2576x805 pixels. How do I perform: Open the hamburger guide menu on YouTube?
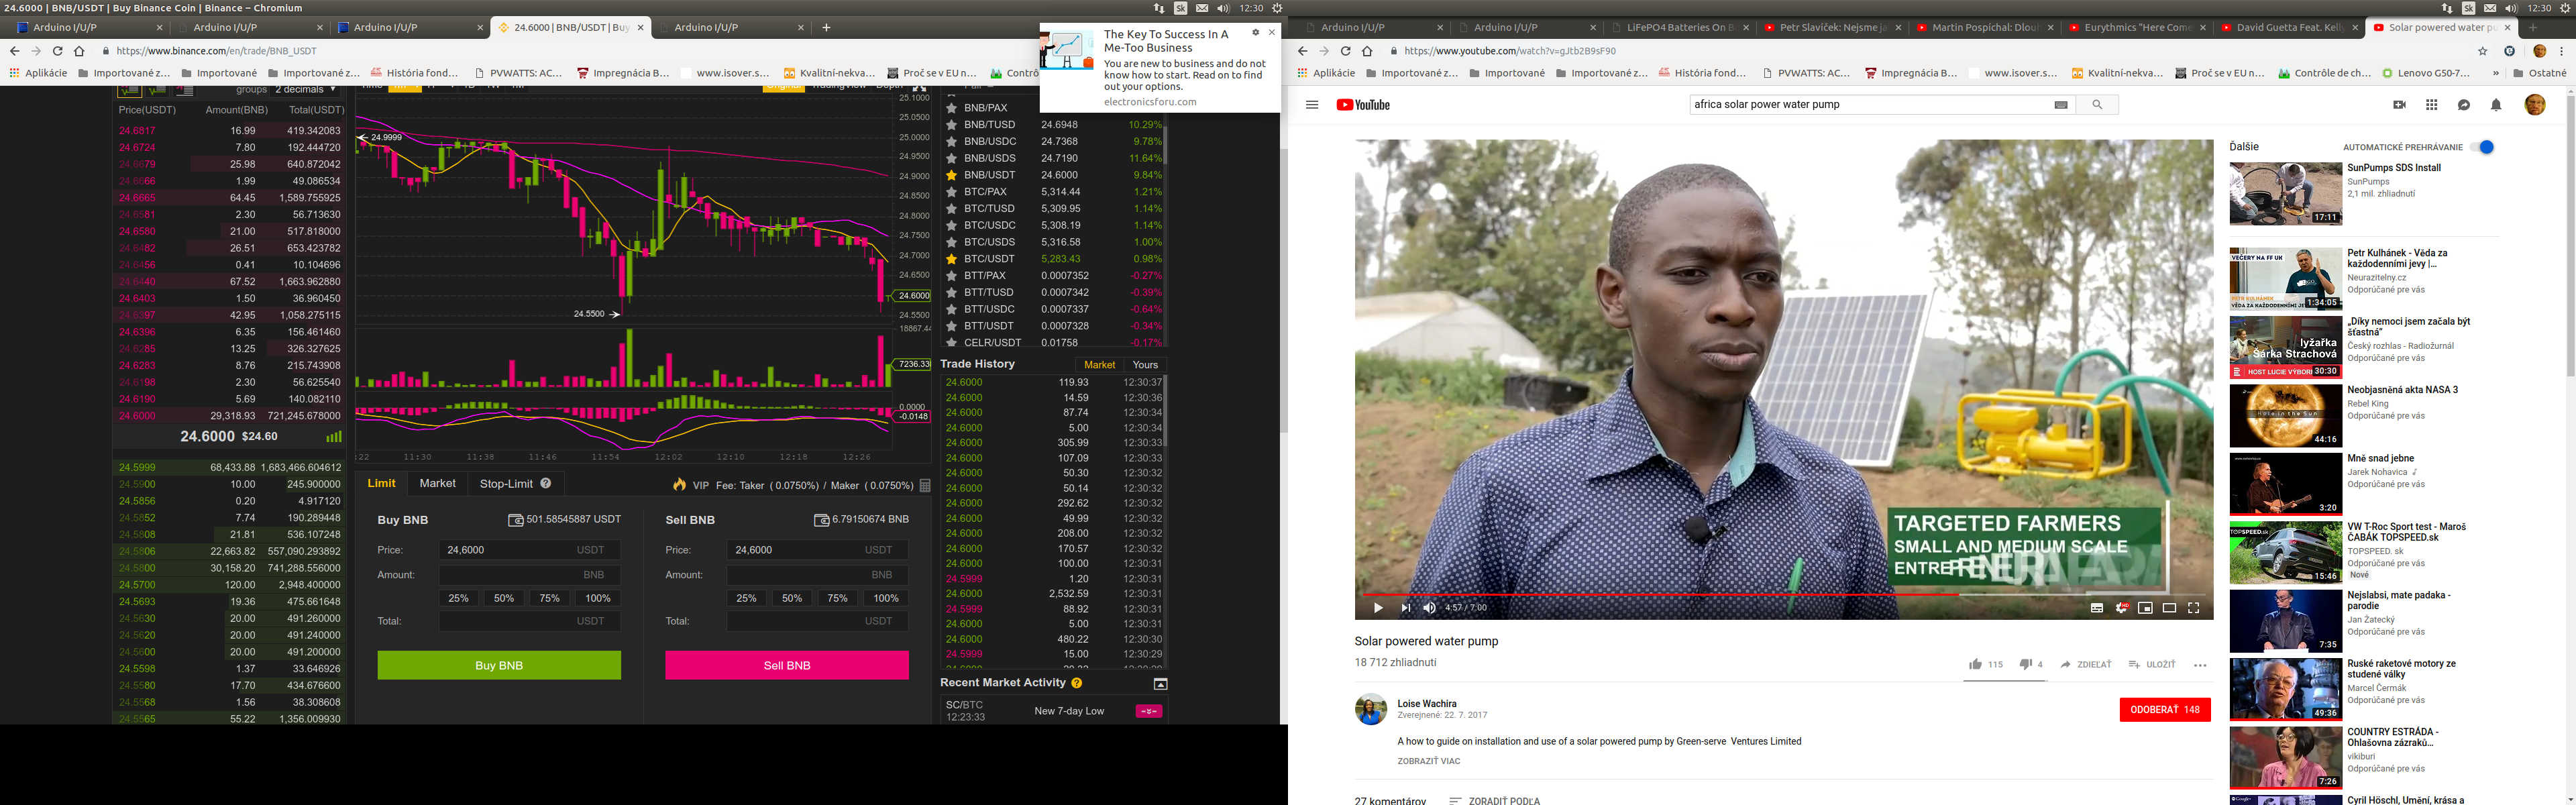(1312, 105)
